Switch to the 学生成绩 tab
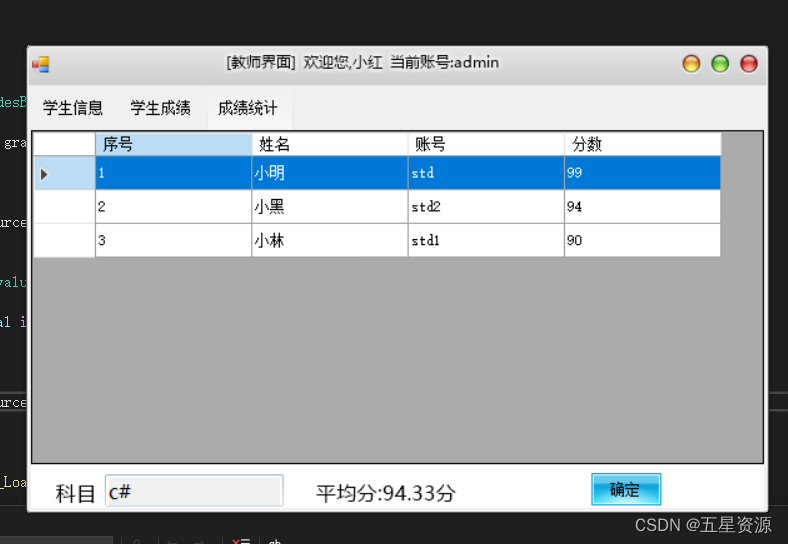 160,108
